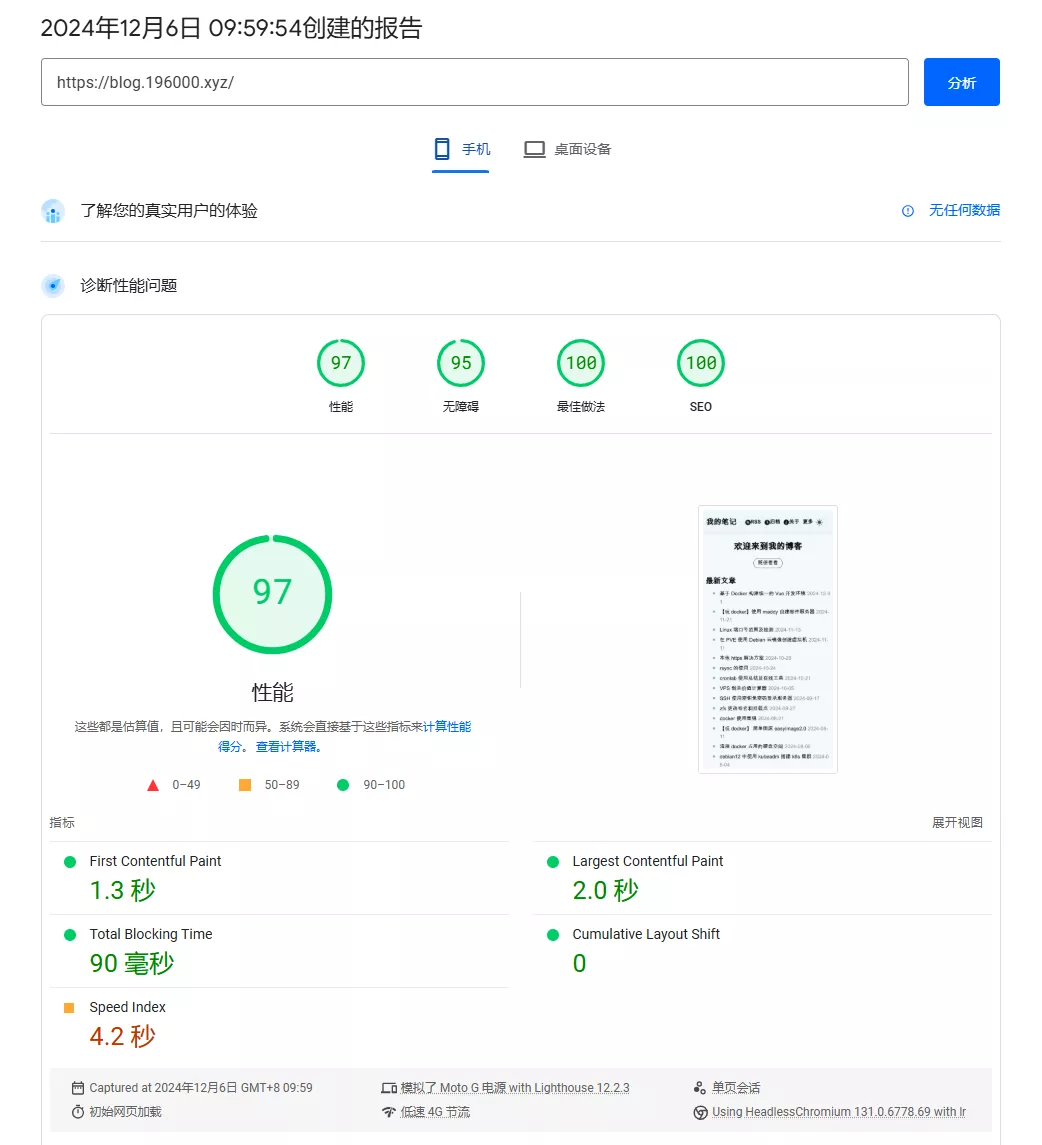Click the large 97 performance gauge

click(272, 594)
